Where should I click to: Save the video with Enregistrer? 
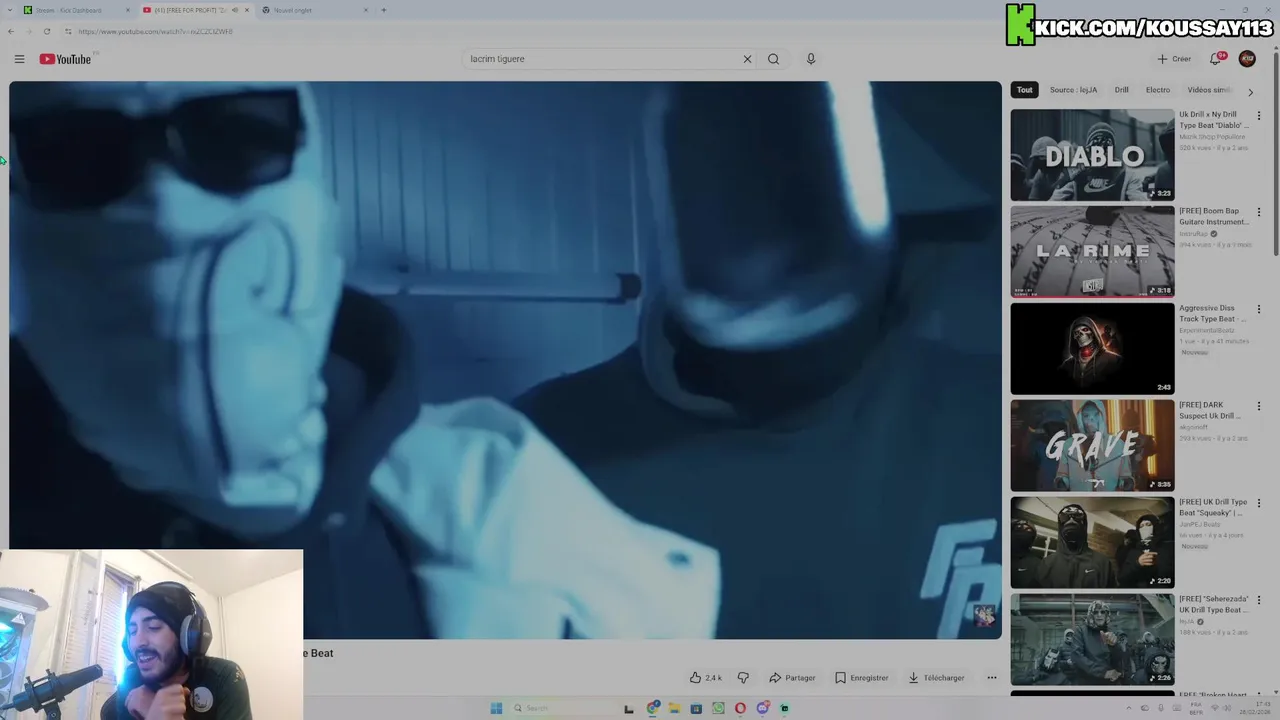[861, 678]
